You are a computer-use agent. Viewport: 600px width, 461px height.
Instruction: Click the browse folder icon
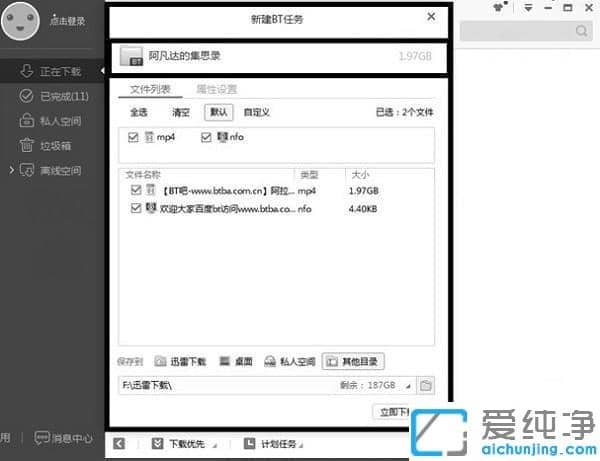coord(425,385)
